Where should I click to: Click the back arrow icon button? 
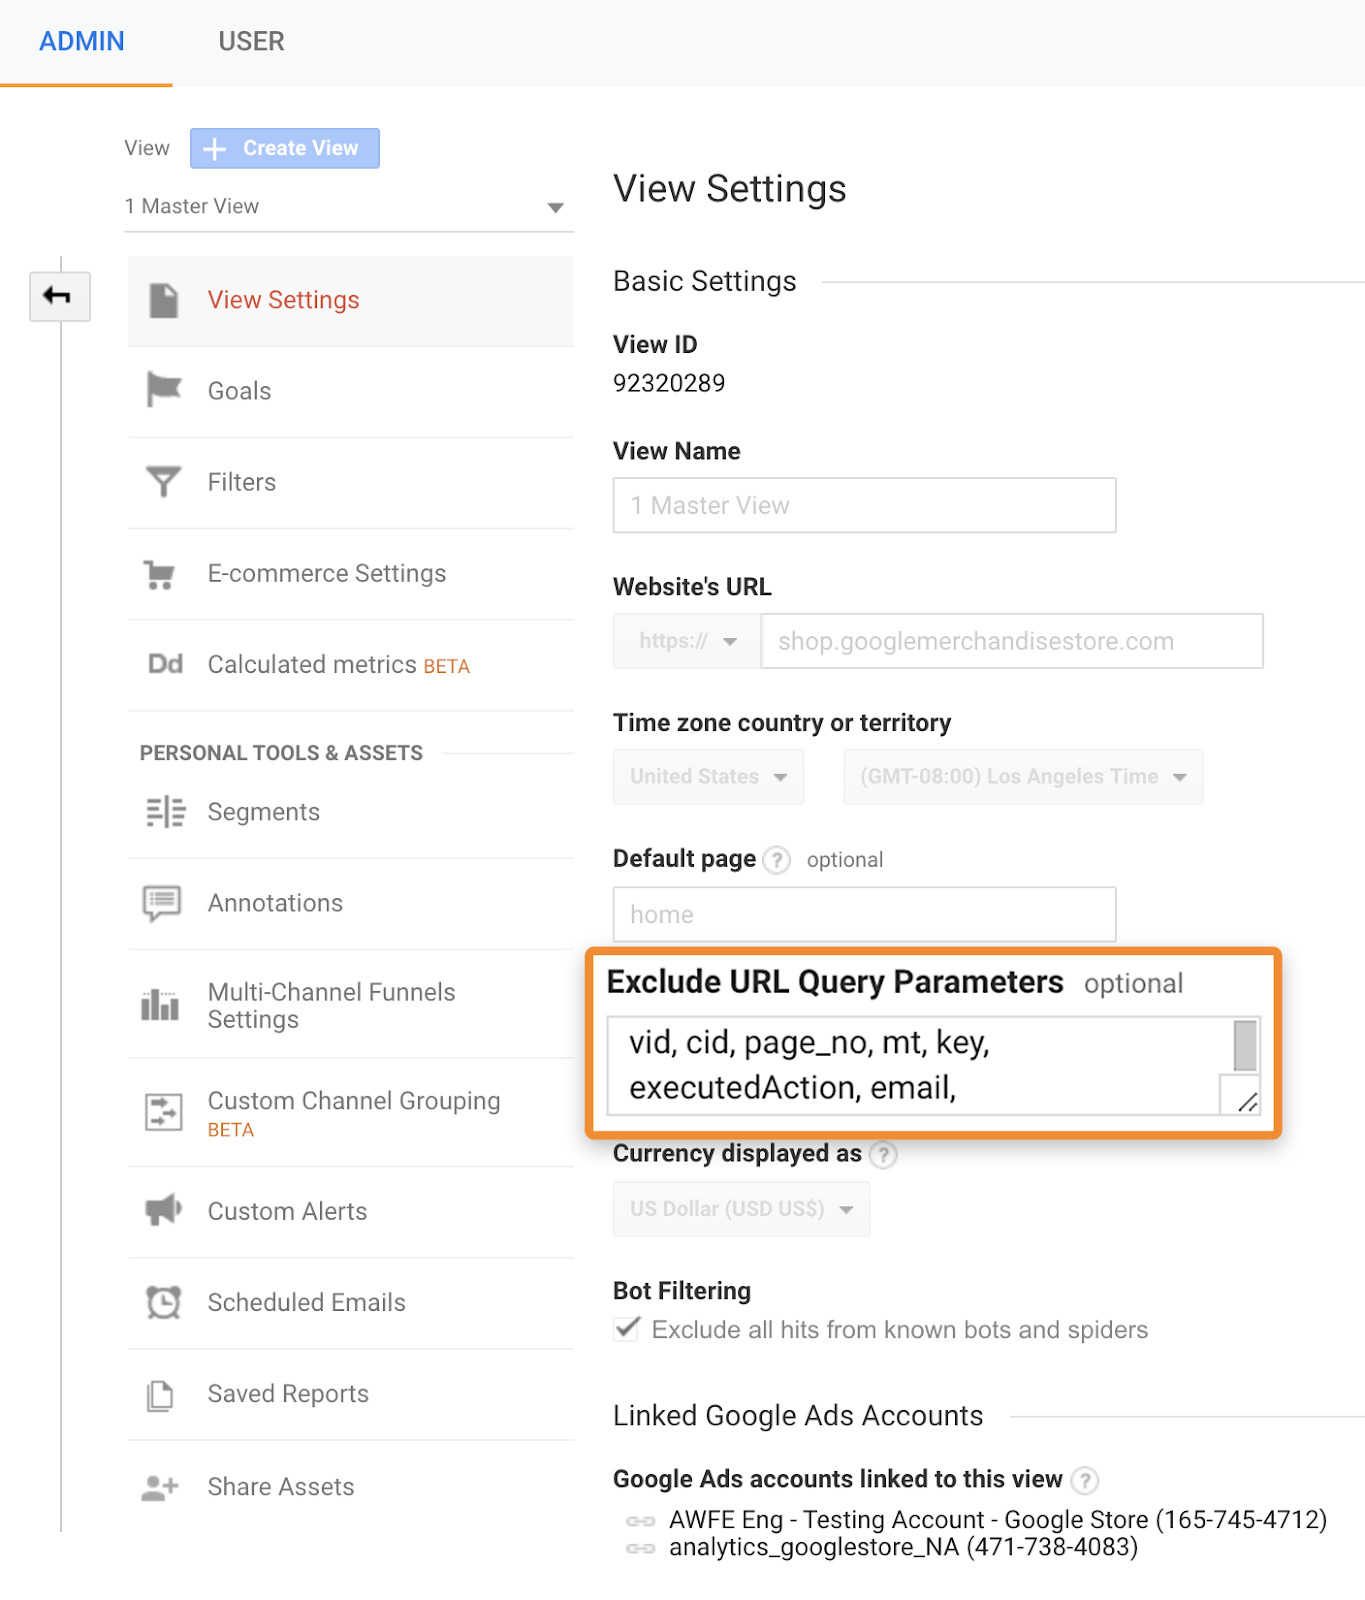[x=59, y=296]
